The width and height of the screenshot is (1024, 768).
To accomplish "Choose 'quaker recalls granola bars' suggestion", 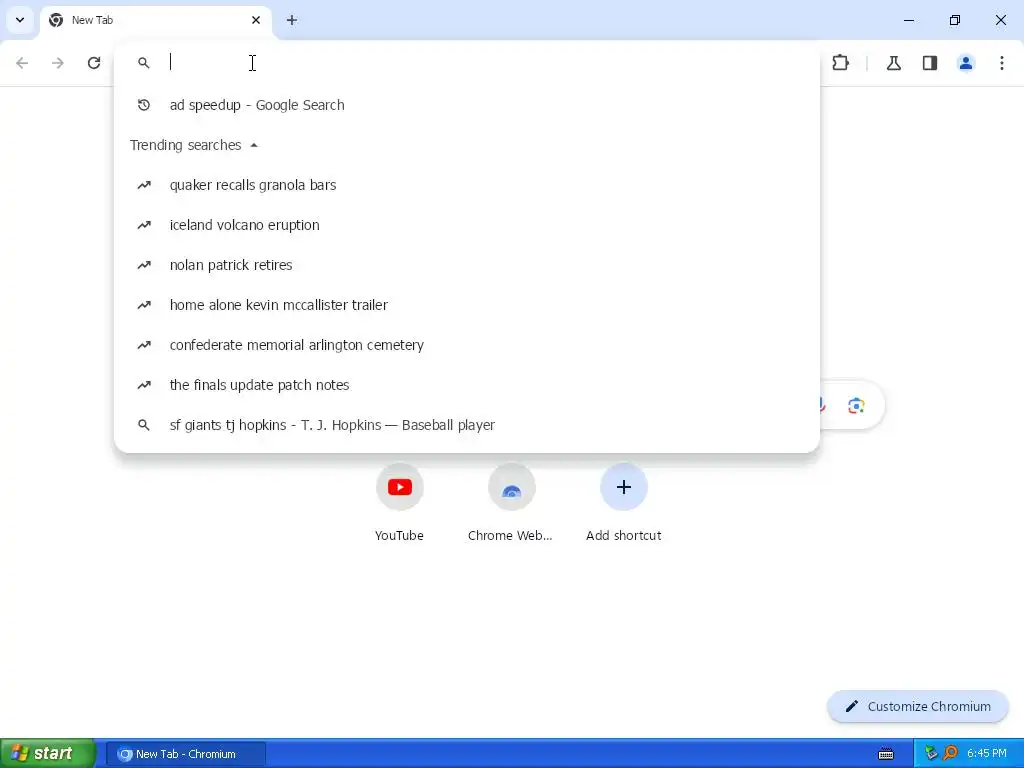I will (466, 185).
